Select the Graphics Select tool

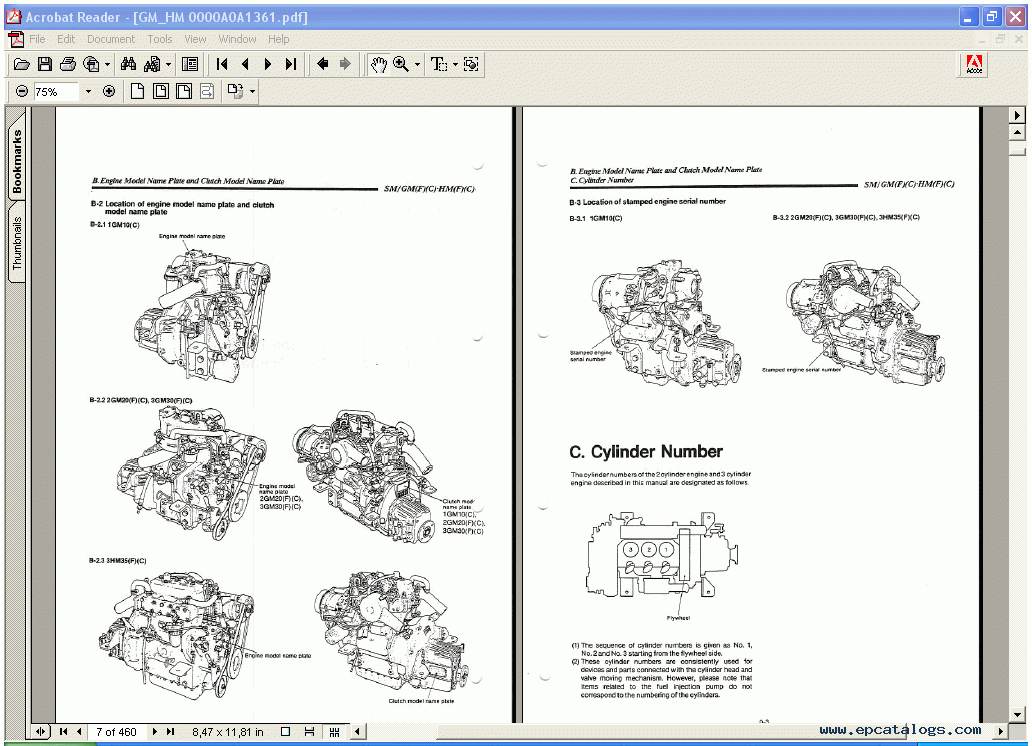(x=471, y=64)
